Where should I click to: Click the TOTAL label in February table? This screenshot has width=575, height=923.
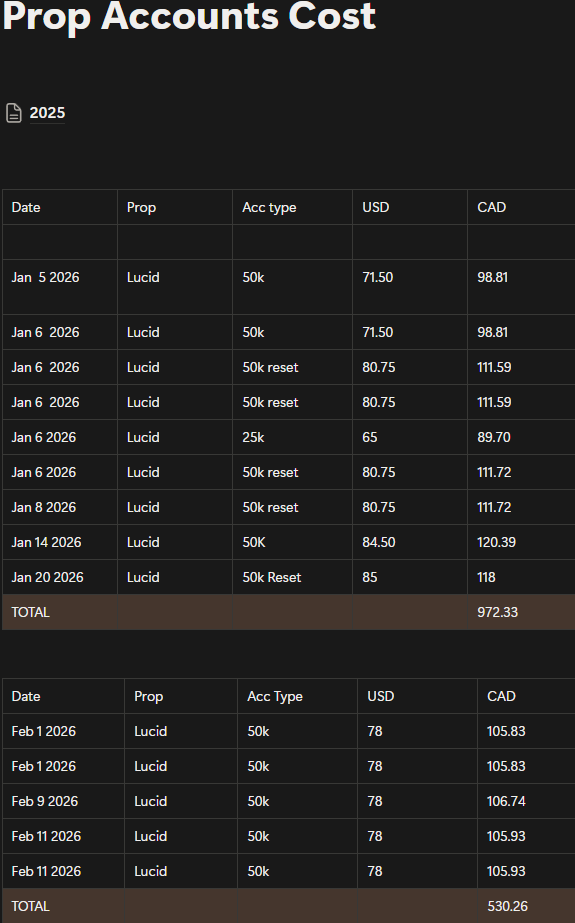[x=31, y=907]
